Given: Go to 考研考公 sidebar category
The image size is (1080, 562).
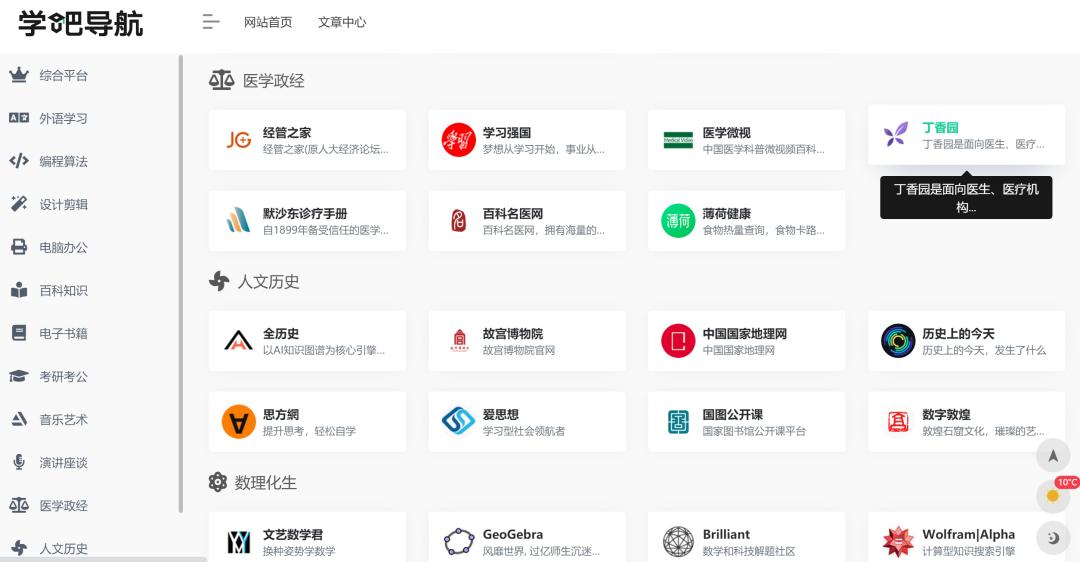Looking at the screenshot, I should point(63,377).
